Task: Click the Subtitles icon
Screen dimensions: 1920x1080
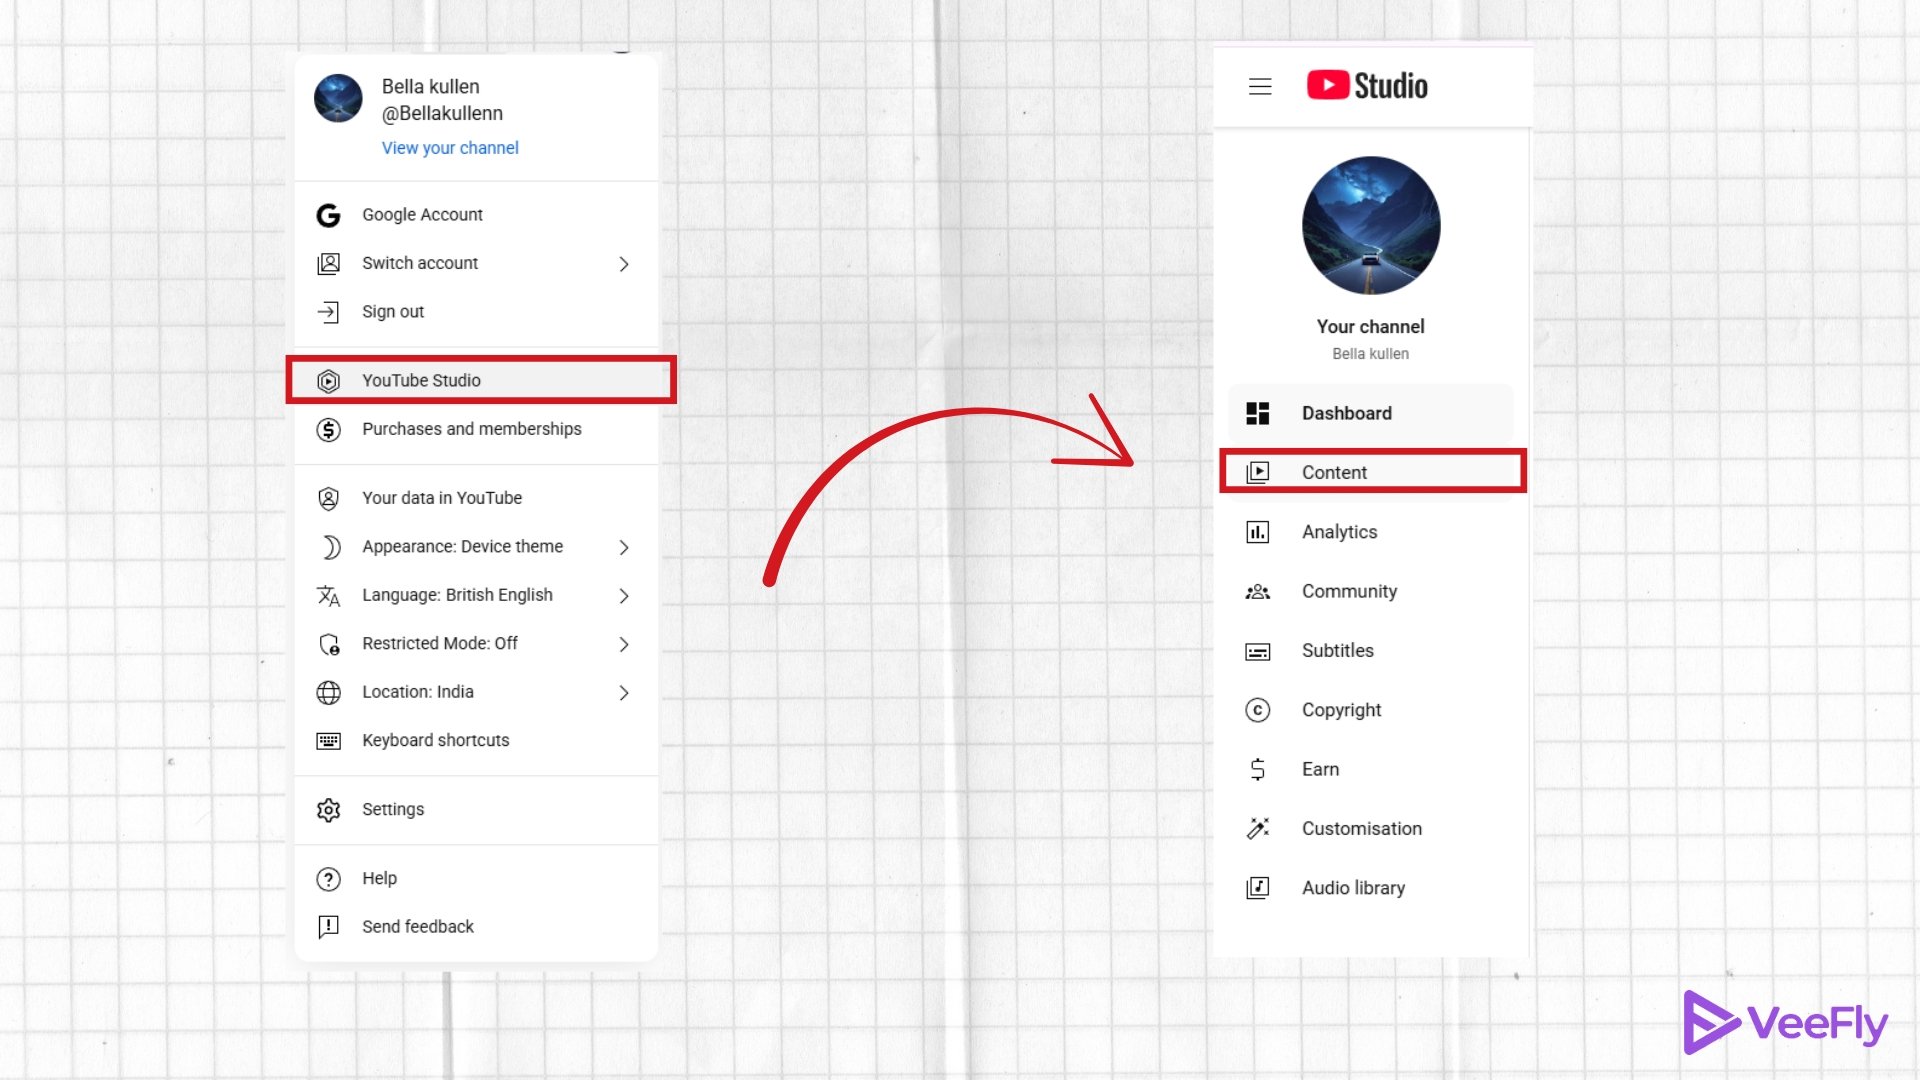Action: pos(1257,650)
